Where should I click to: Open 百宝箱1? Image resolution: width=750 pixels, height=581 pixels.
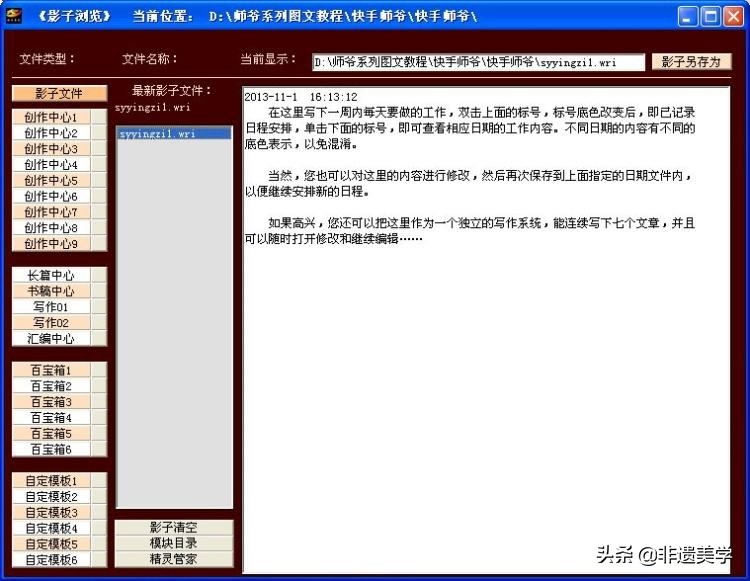pos(51,370)
